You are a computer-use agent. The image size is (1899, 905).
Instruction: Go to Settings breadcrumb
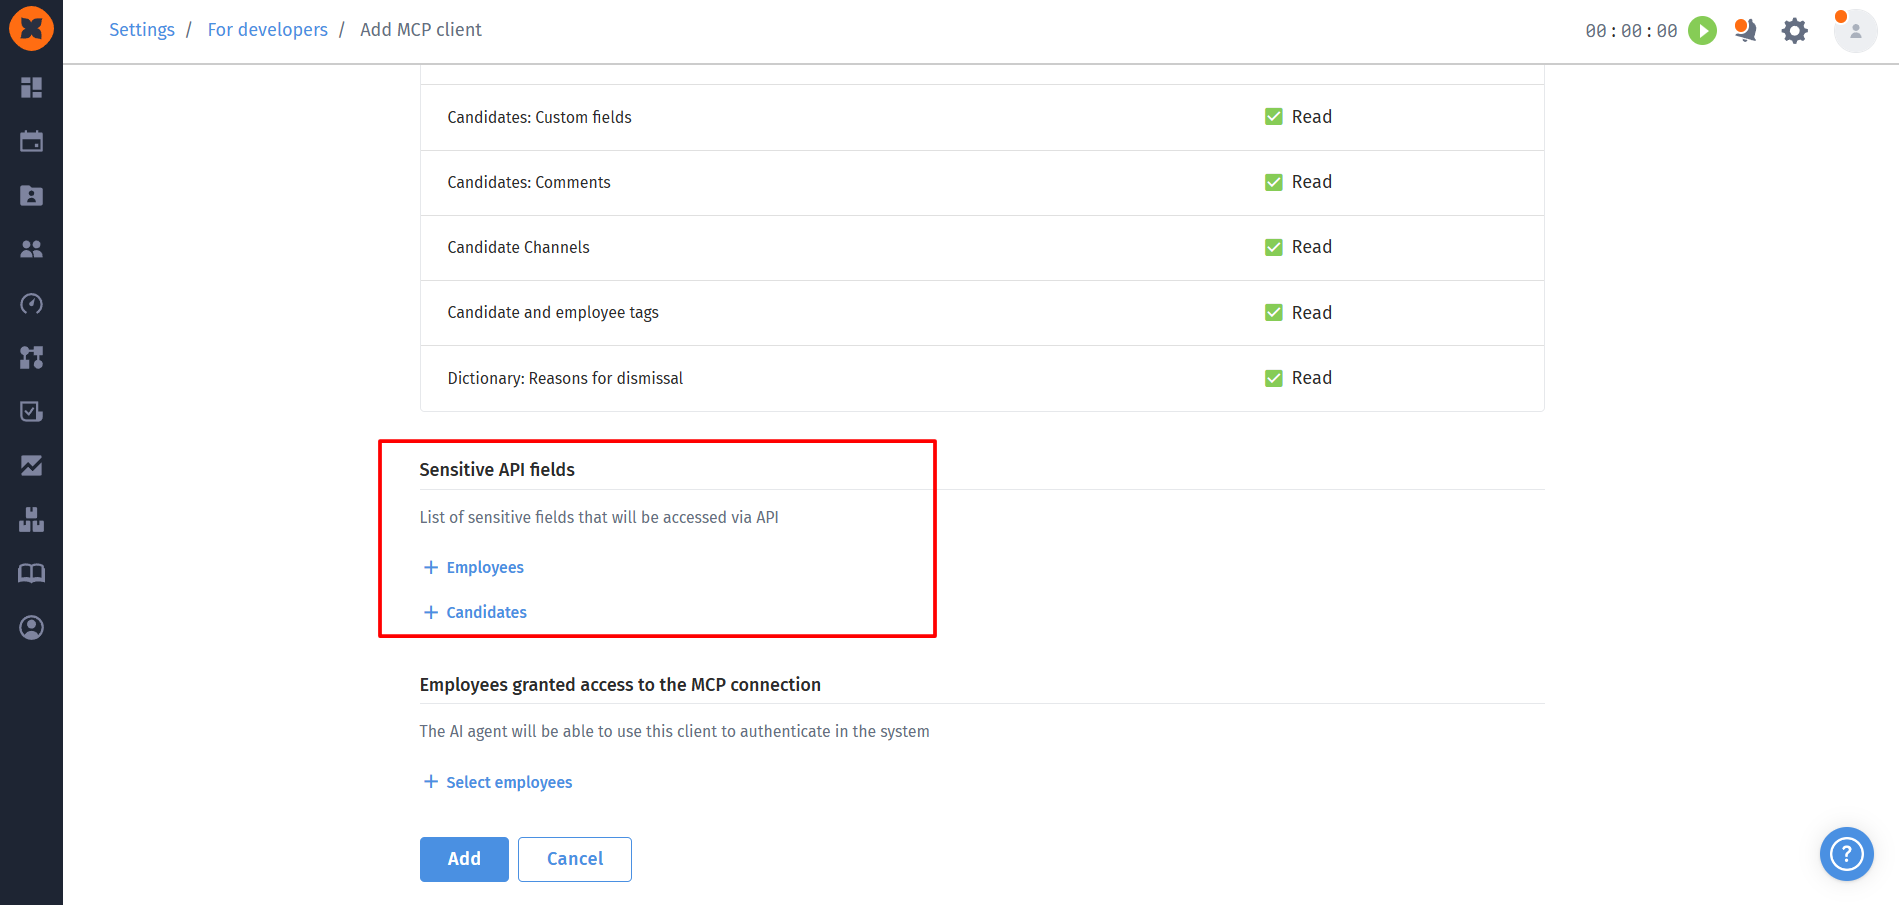142,30
